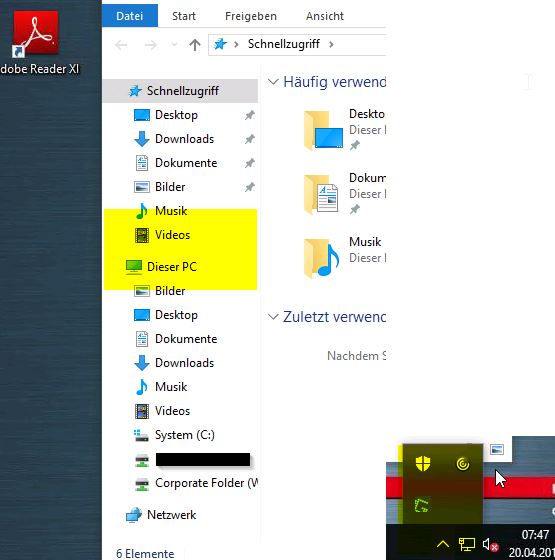Open the Freigeben tab
The height and width of the screenshot is (560, 555).
pos(251,16)
